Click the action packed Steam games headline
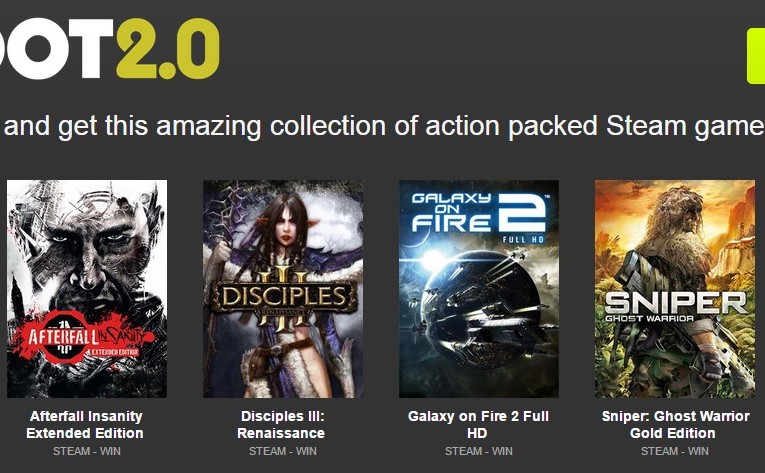 point(382,126)
